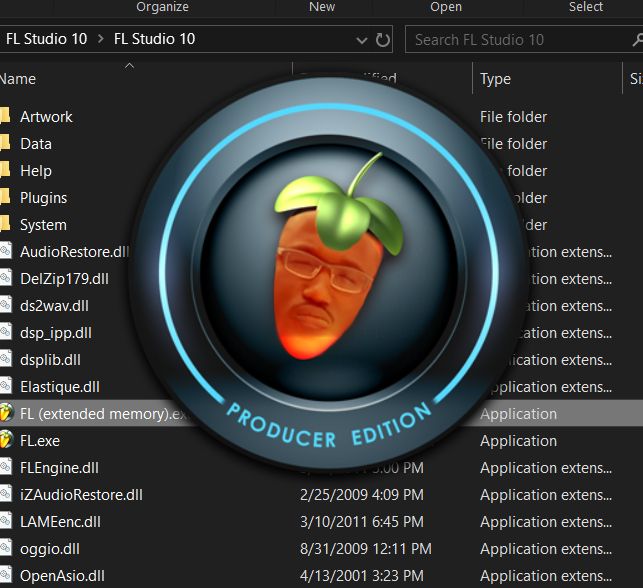643x588 pixels.
Task: Select the iZAudioRestore.dll file name
Action: pyautogui.click(x=81, y=495)
